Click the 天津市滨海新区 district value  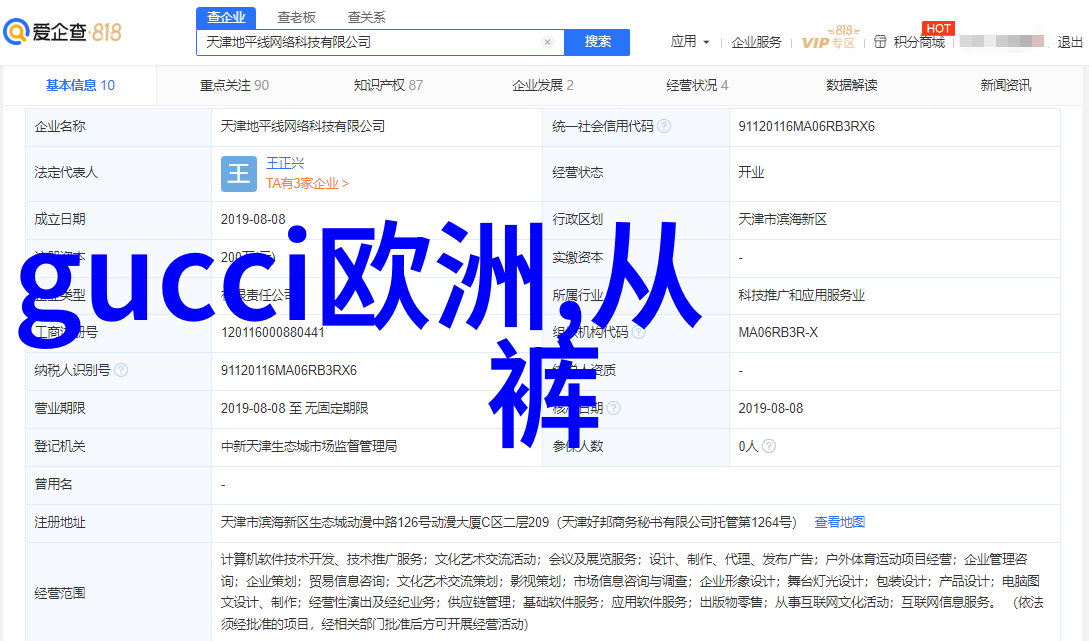point(783,219)
